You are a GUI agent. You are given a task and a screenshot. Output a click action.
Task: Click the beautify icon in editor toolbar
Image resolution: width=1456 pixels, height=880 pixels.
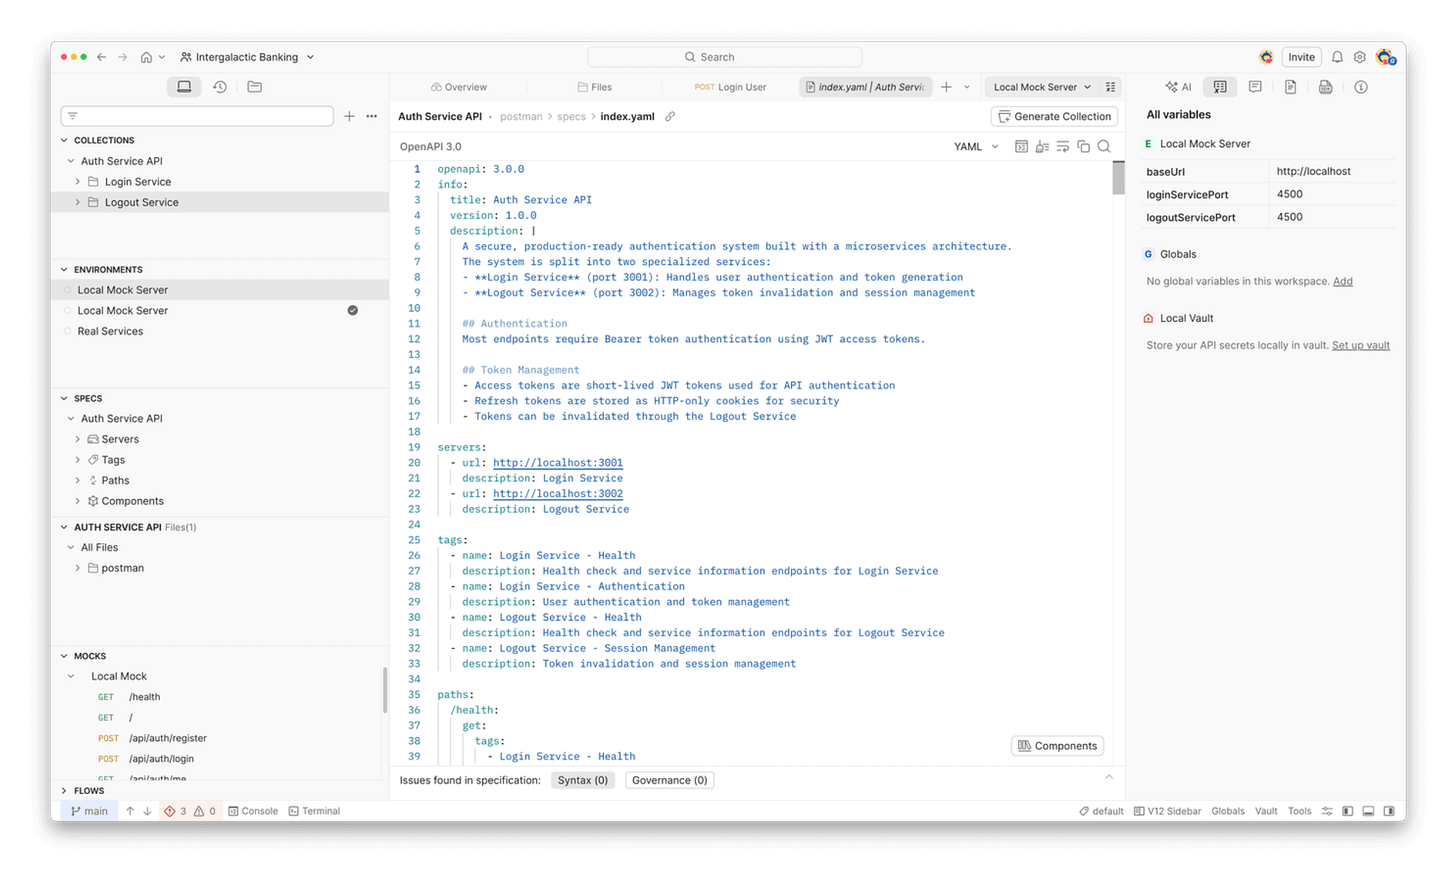[x=1042, y=146]
